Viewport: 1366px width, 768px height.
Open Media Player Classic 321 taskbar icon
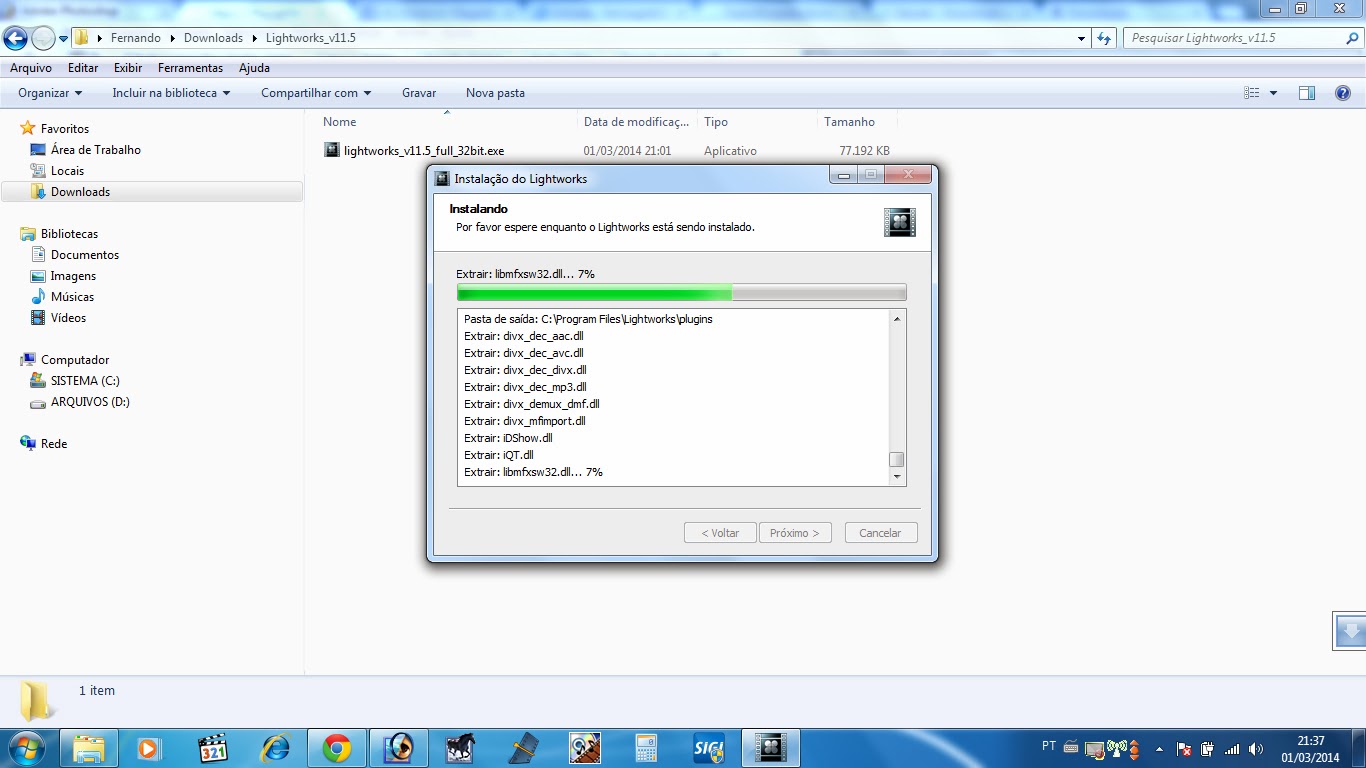point(212,748)
